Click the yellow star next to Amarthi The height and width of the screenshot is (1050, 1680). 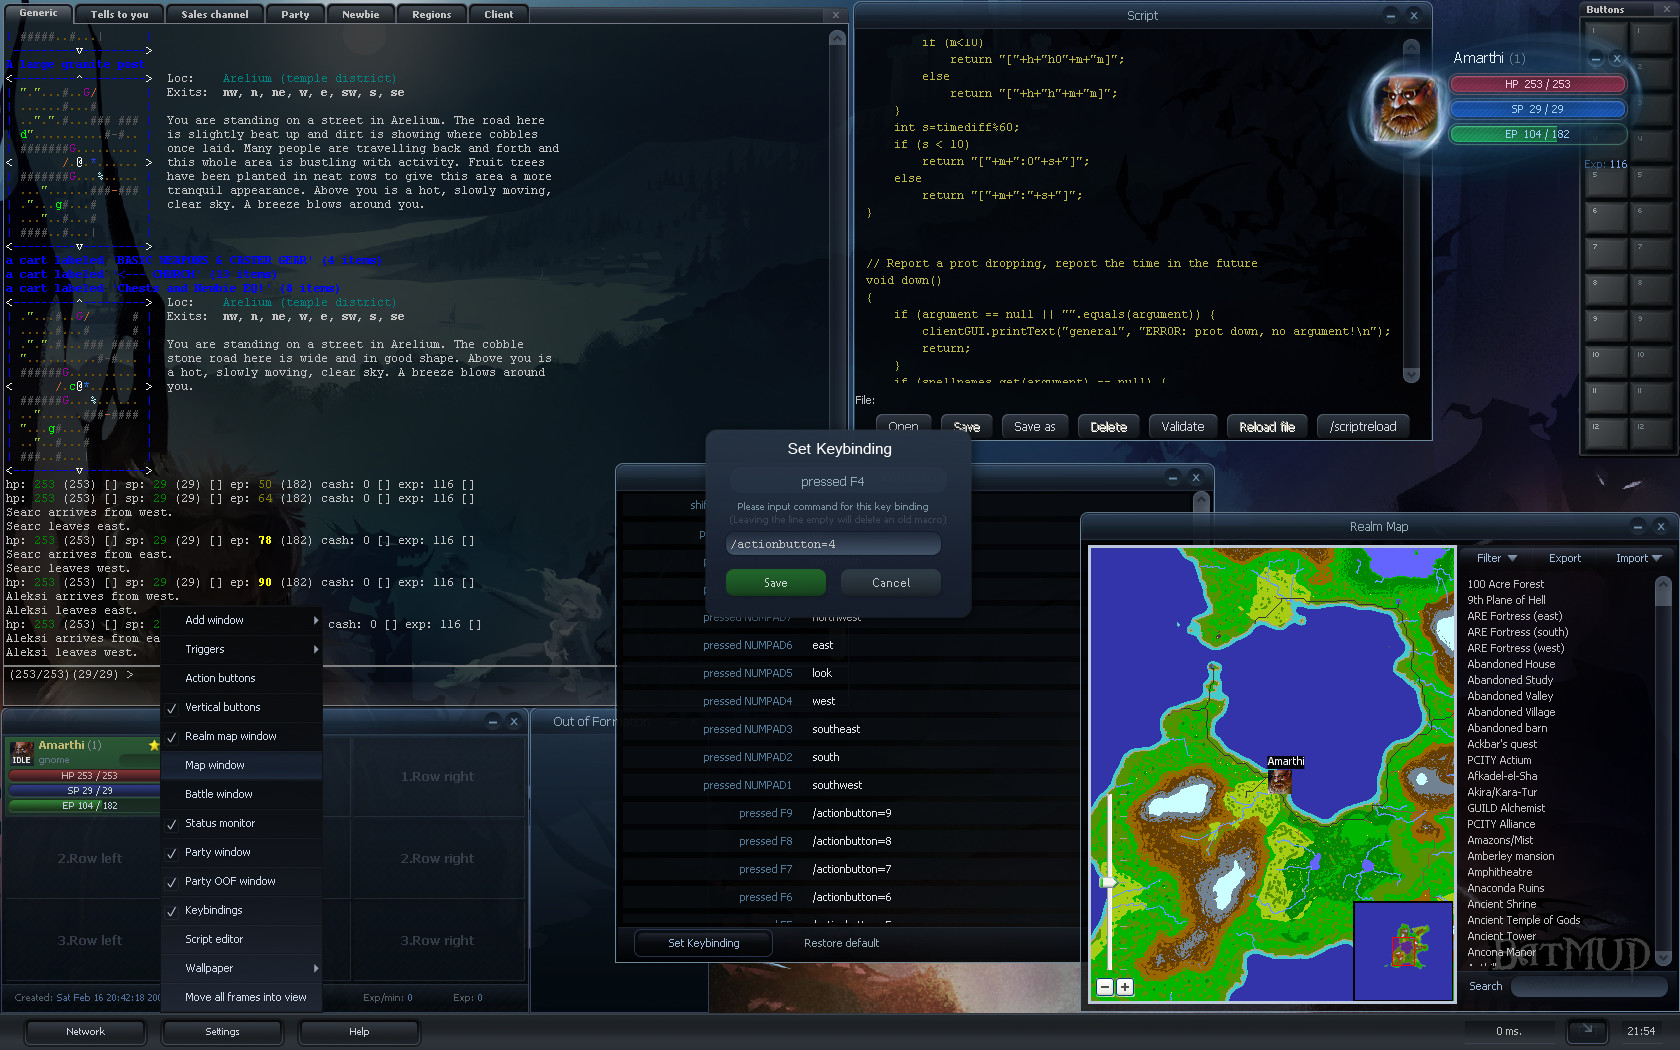pyautogui.click(x=155, y=744)
